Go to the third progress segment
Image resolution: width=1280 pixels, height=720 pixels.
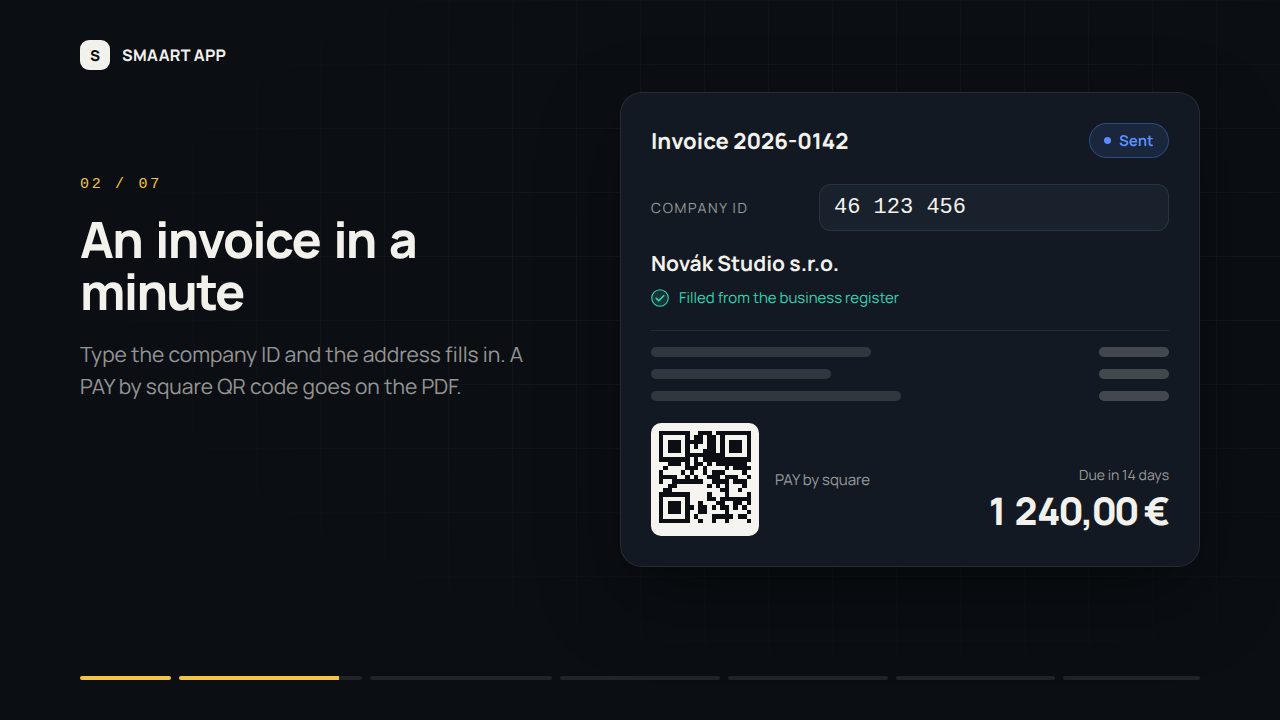[x=461, y=678]
